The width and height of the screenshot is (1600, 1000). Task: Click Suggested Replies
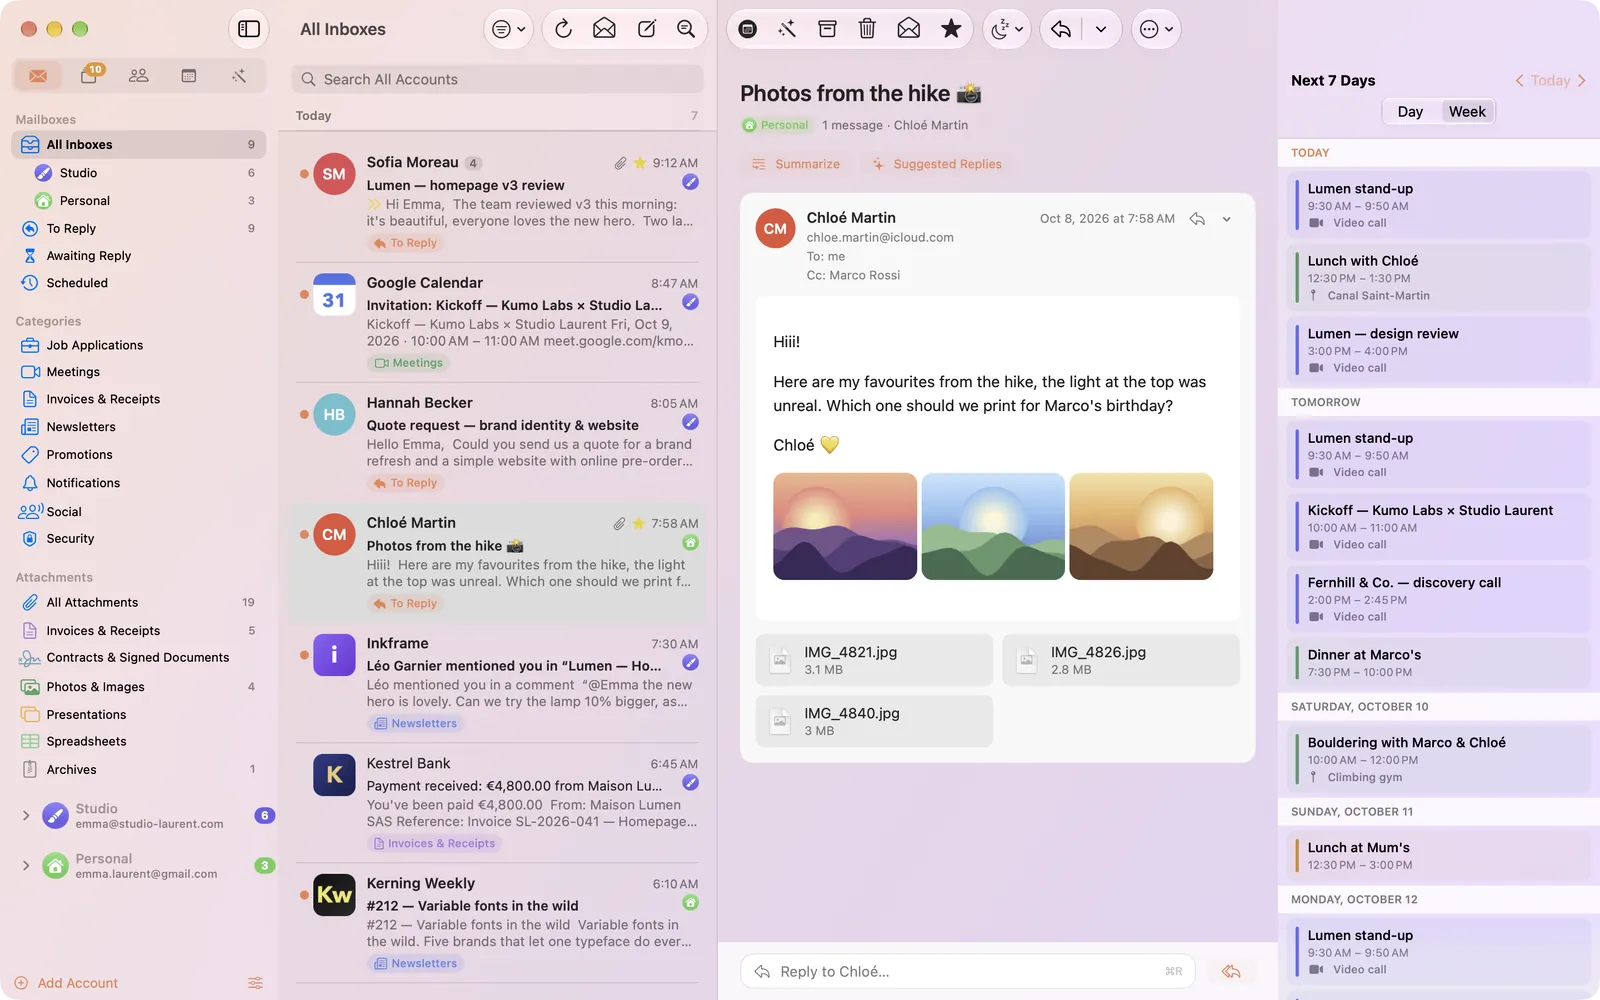pyautogui.click(x=937, y=164)
